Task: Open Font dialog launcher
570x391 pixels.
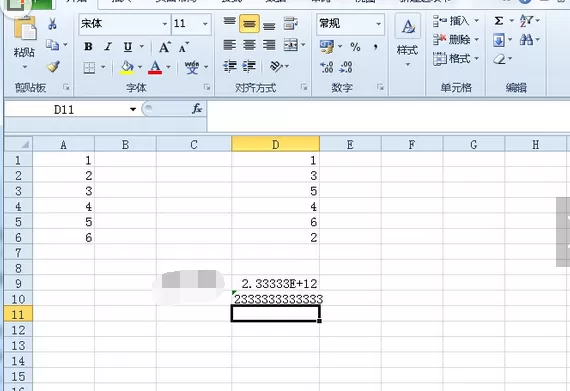Action: tap(207, 87)
